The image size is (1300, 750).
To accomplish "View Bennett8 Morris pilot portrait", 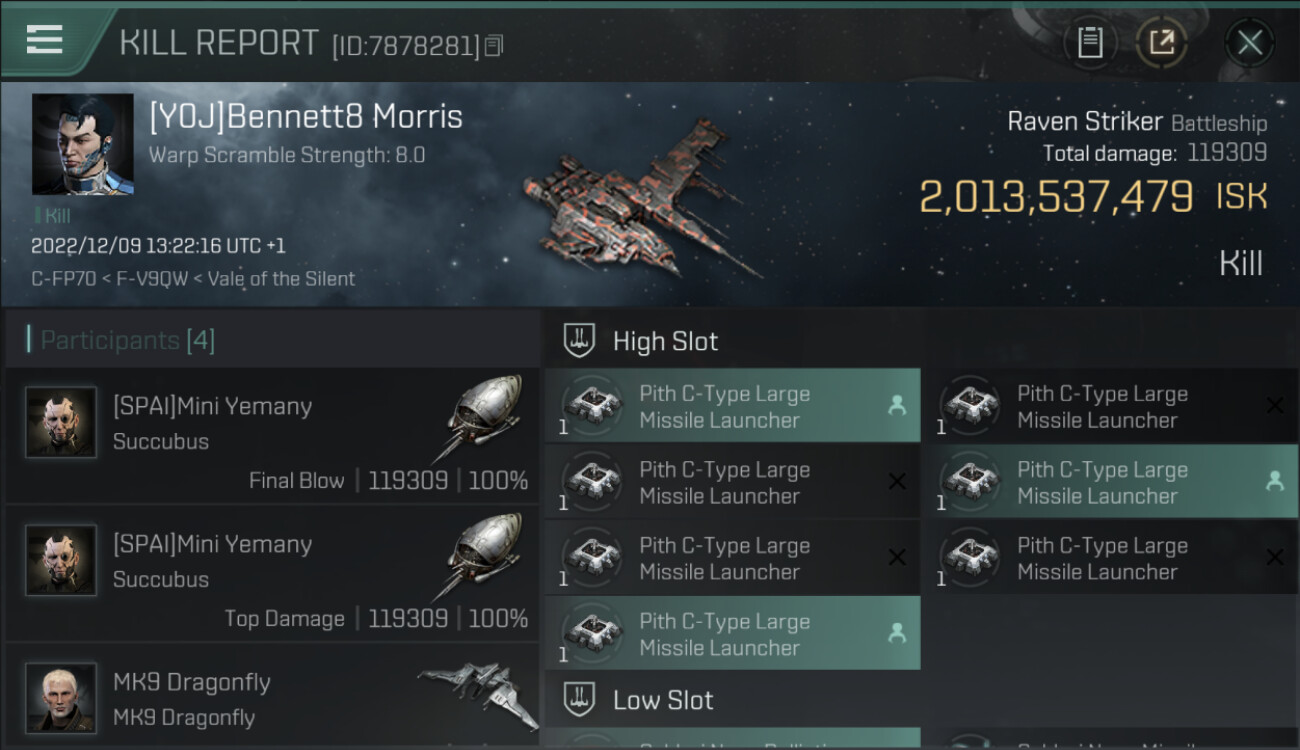I will (x=83, y=144).
